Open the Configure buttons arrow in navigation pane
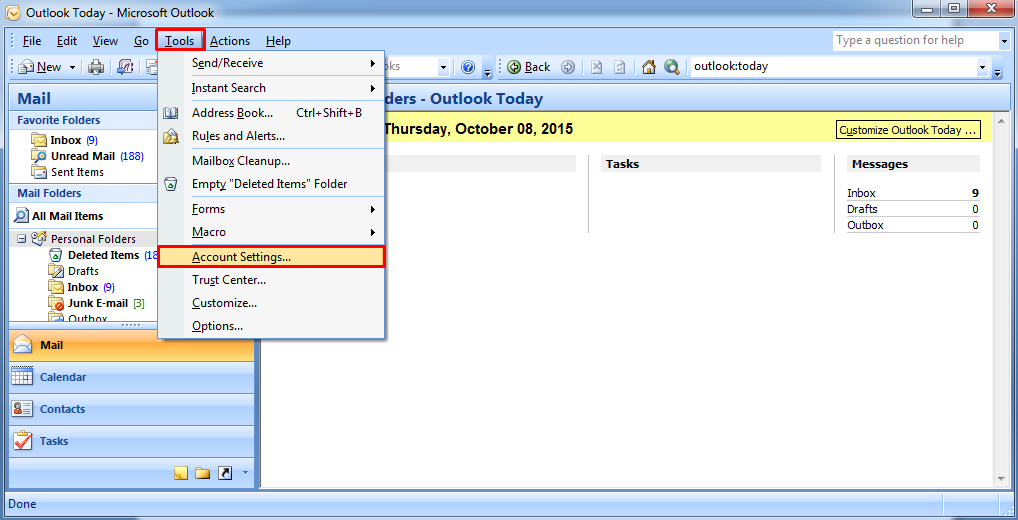Screen dimensions: 1018x520 pos(245,473)
